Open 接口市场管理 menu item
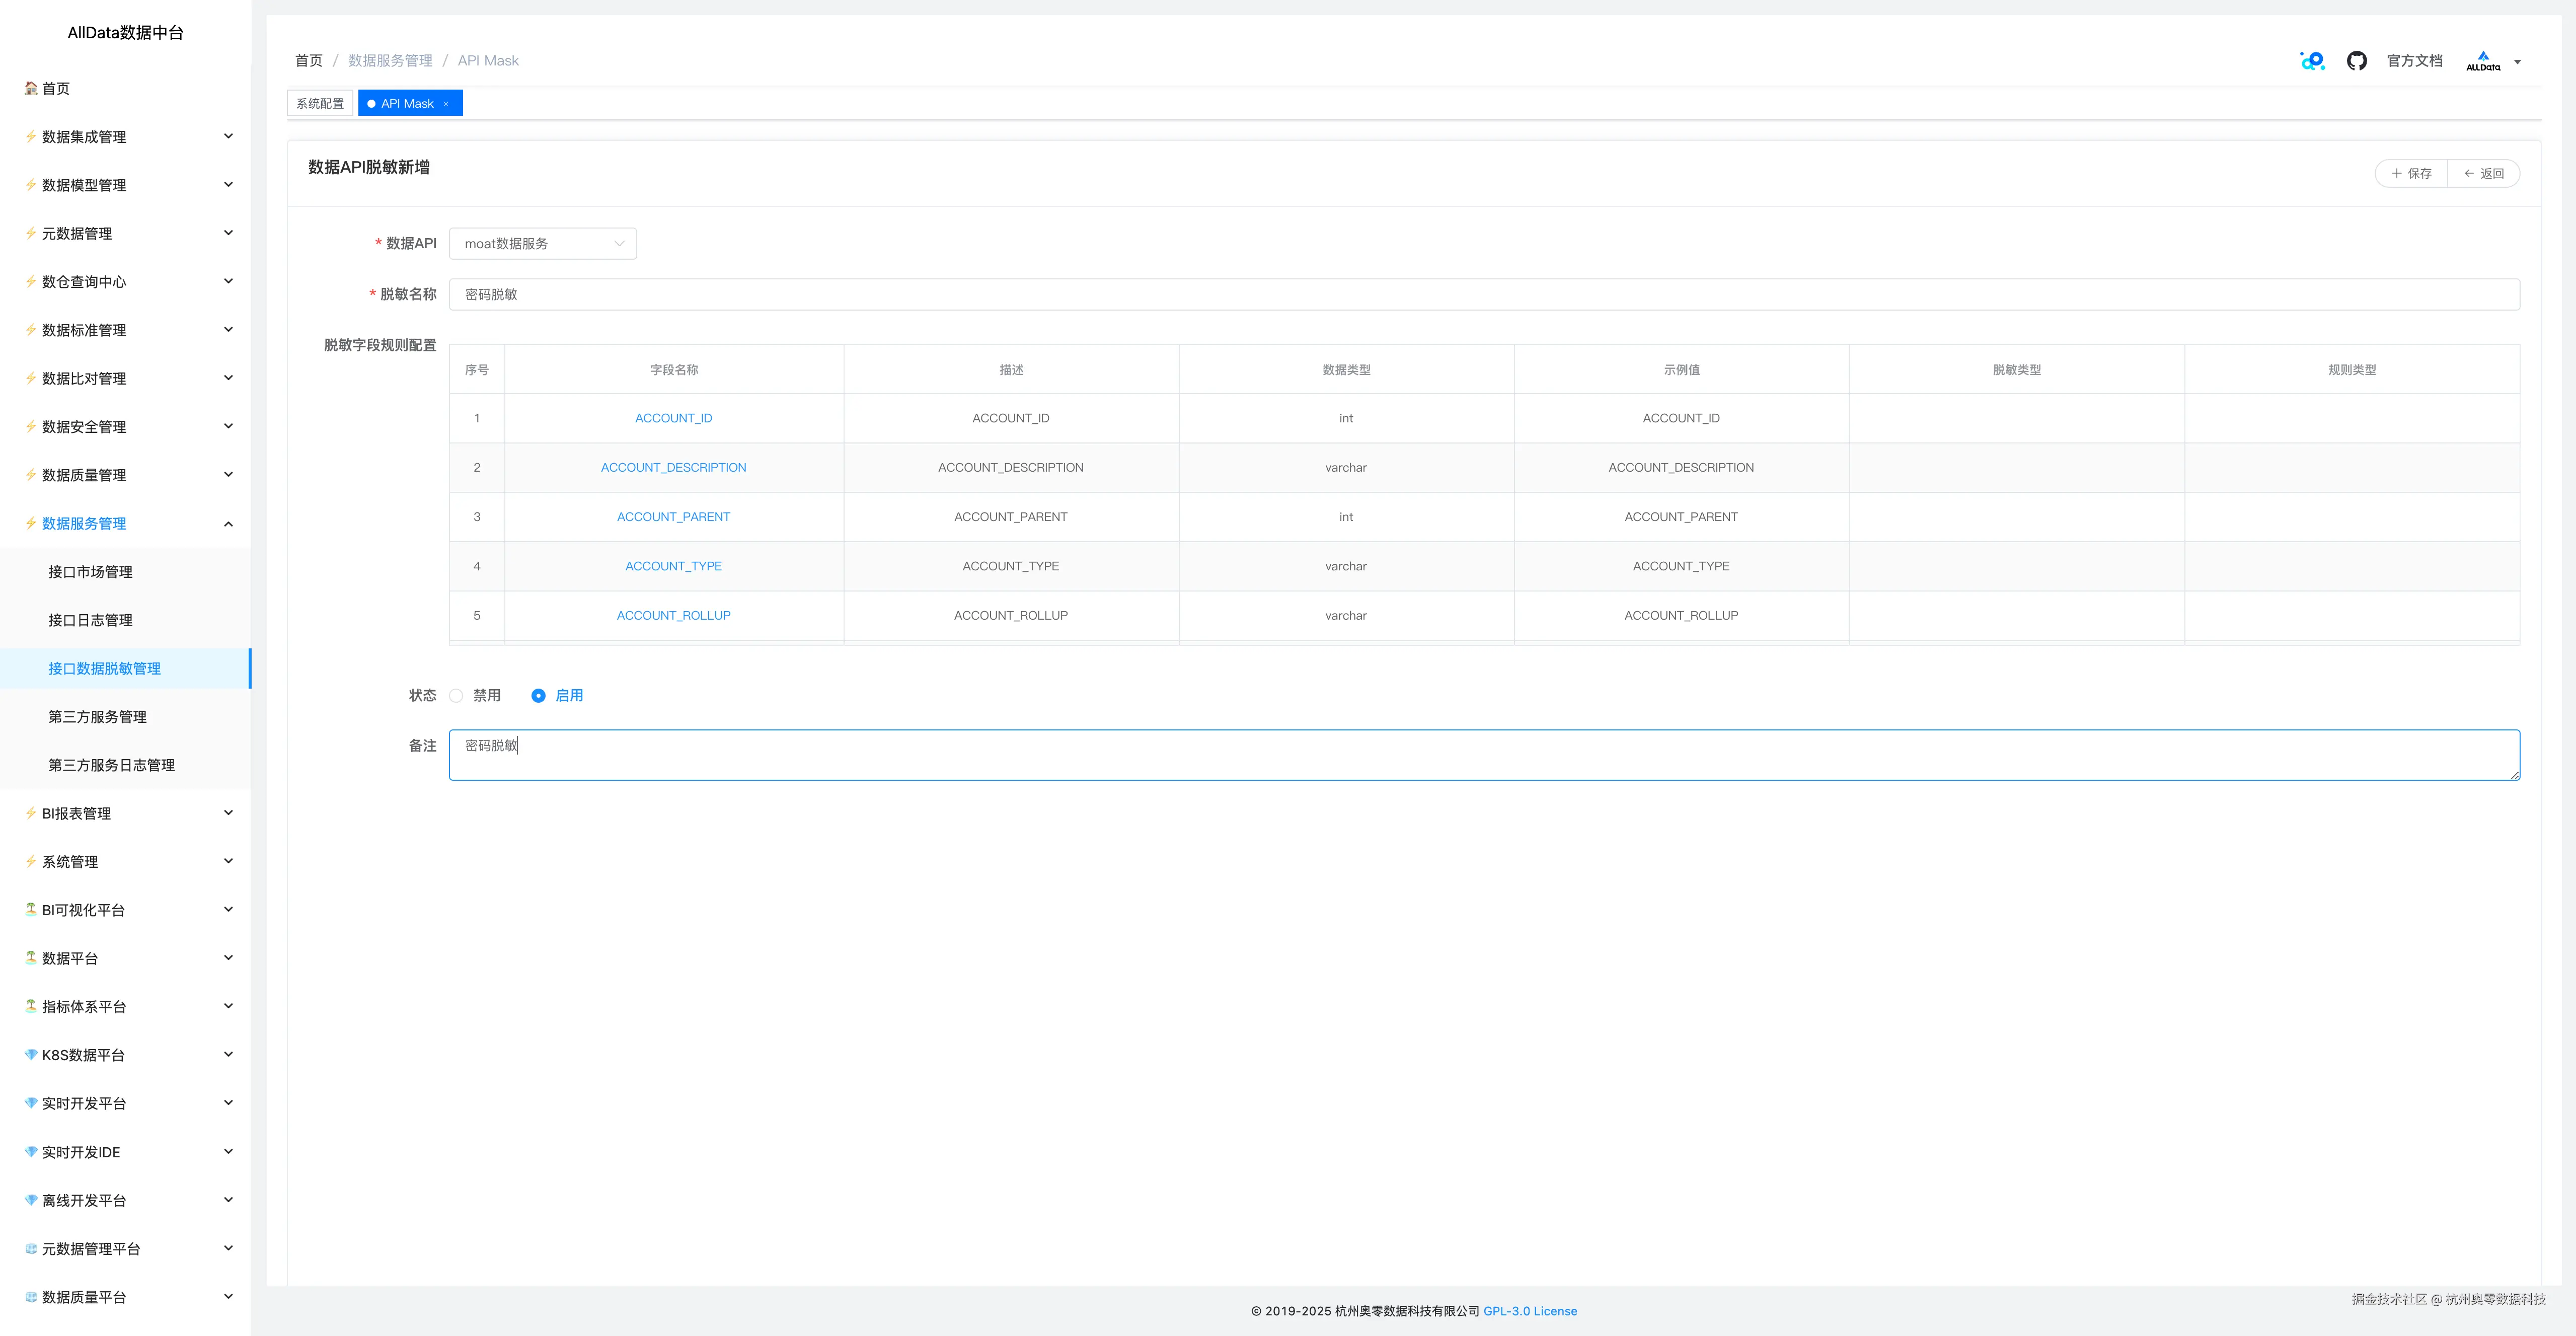 pyautogui.click(x=90, y=572)
